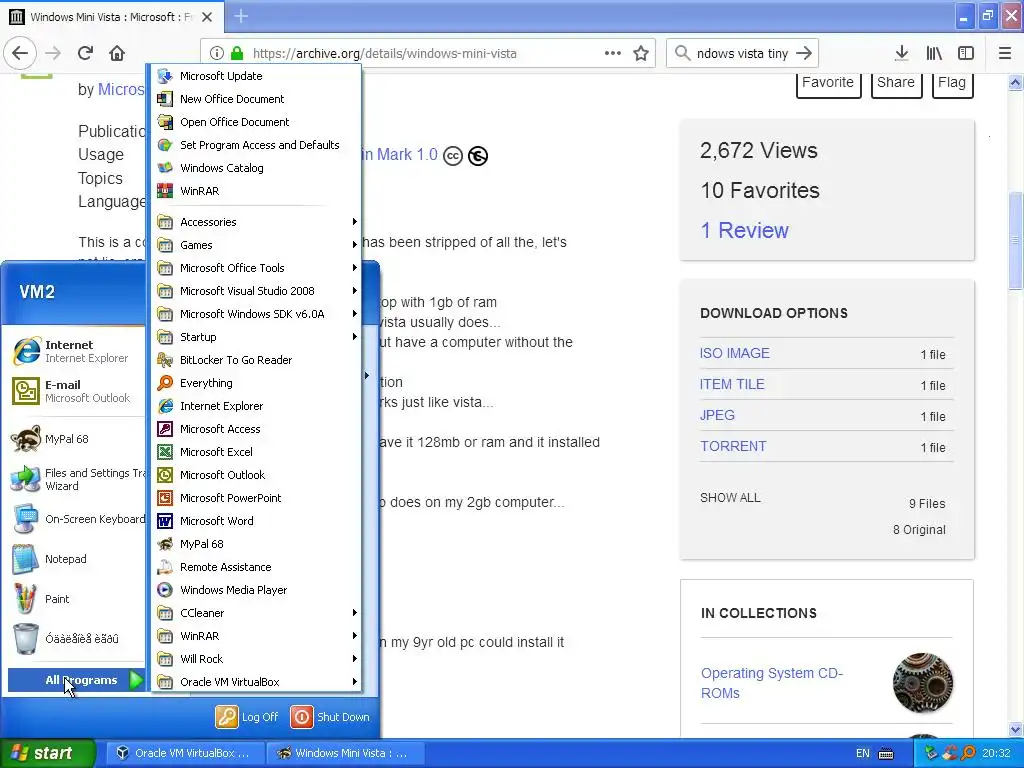Open the browser downloads arrow
This screenshot has height=768, width=1024.
tap(901, 53)
